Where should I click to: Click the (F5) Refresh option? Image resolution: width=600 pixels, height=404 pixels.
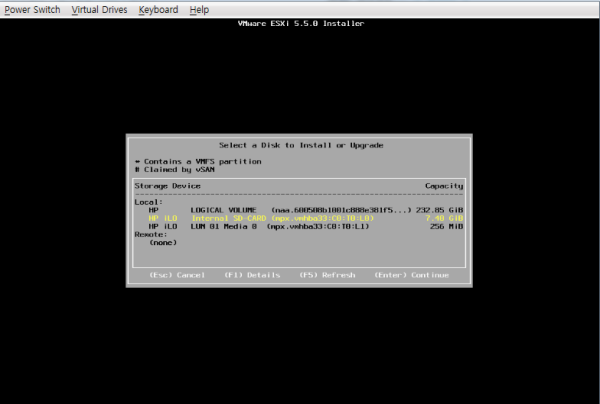coord(327,275)
